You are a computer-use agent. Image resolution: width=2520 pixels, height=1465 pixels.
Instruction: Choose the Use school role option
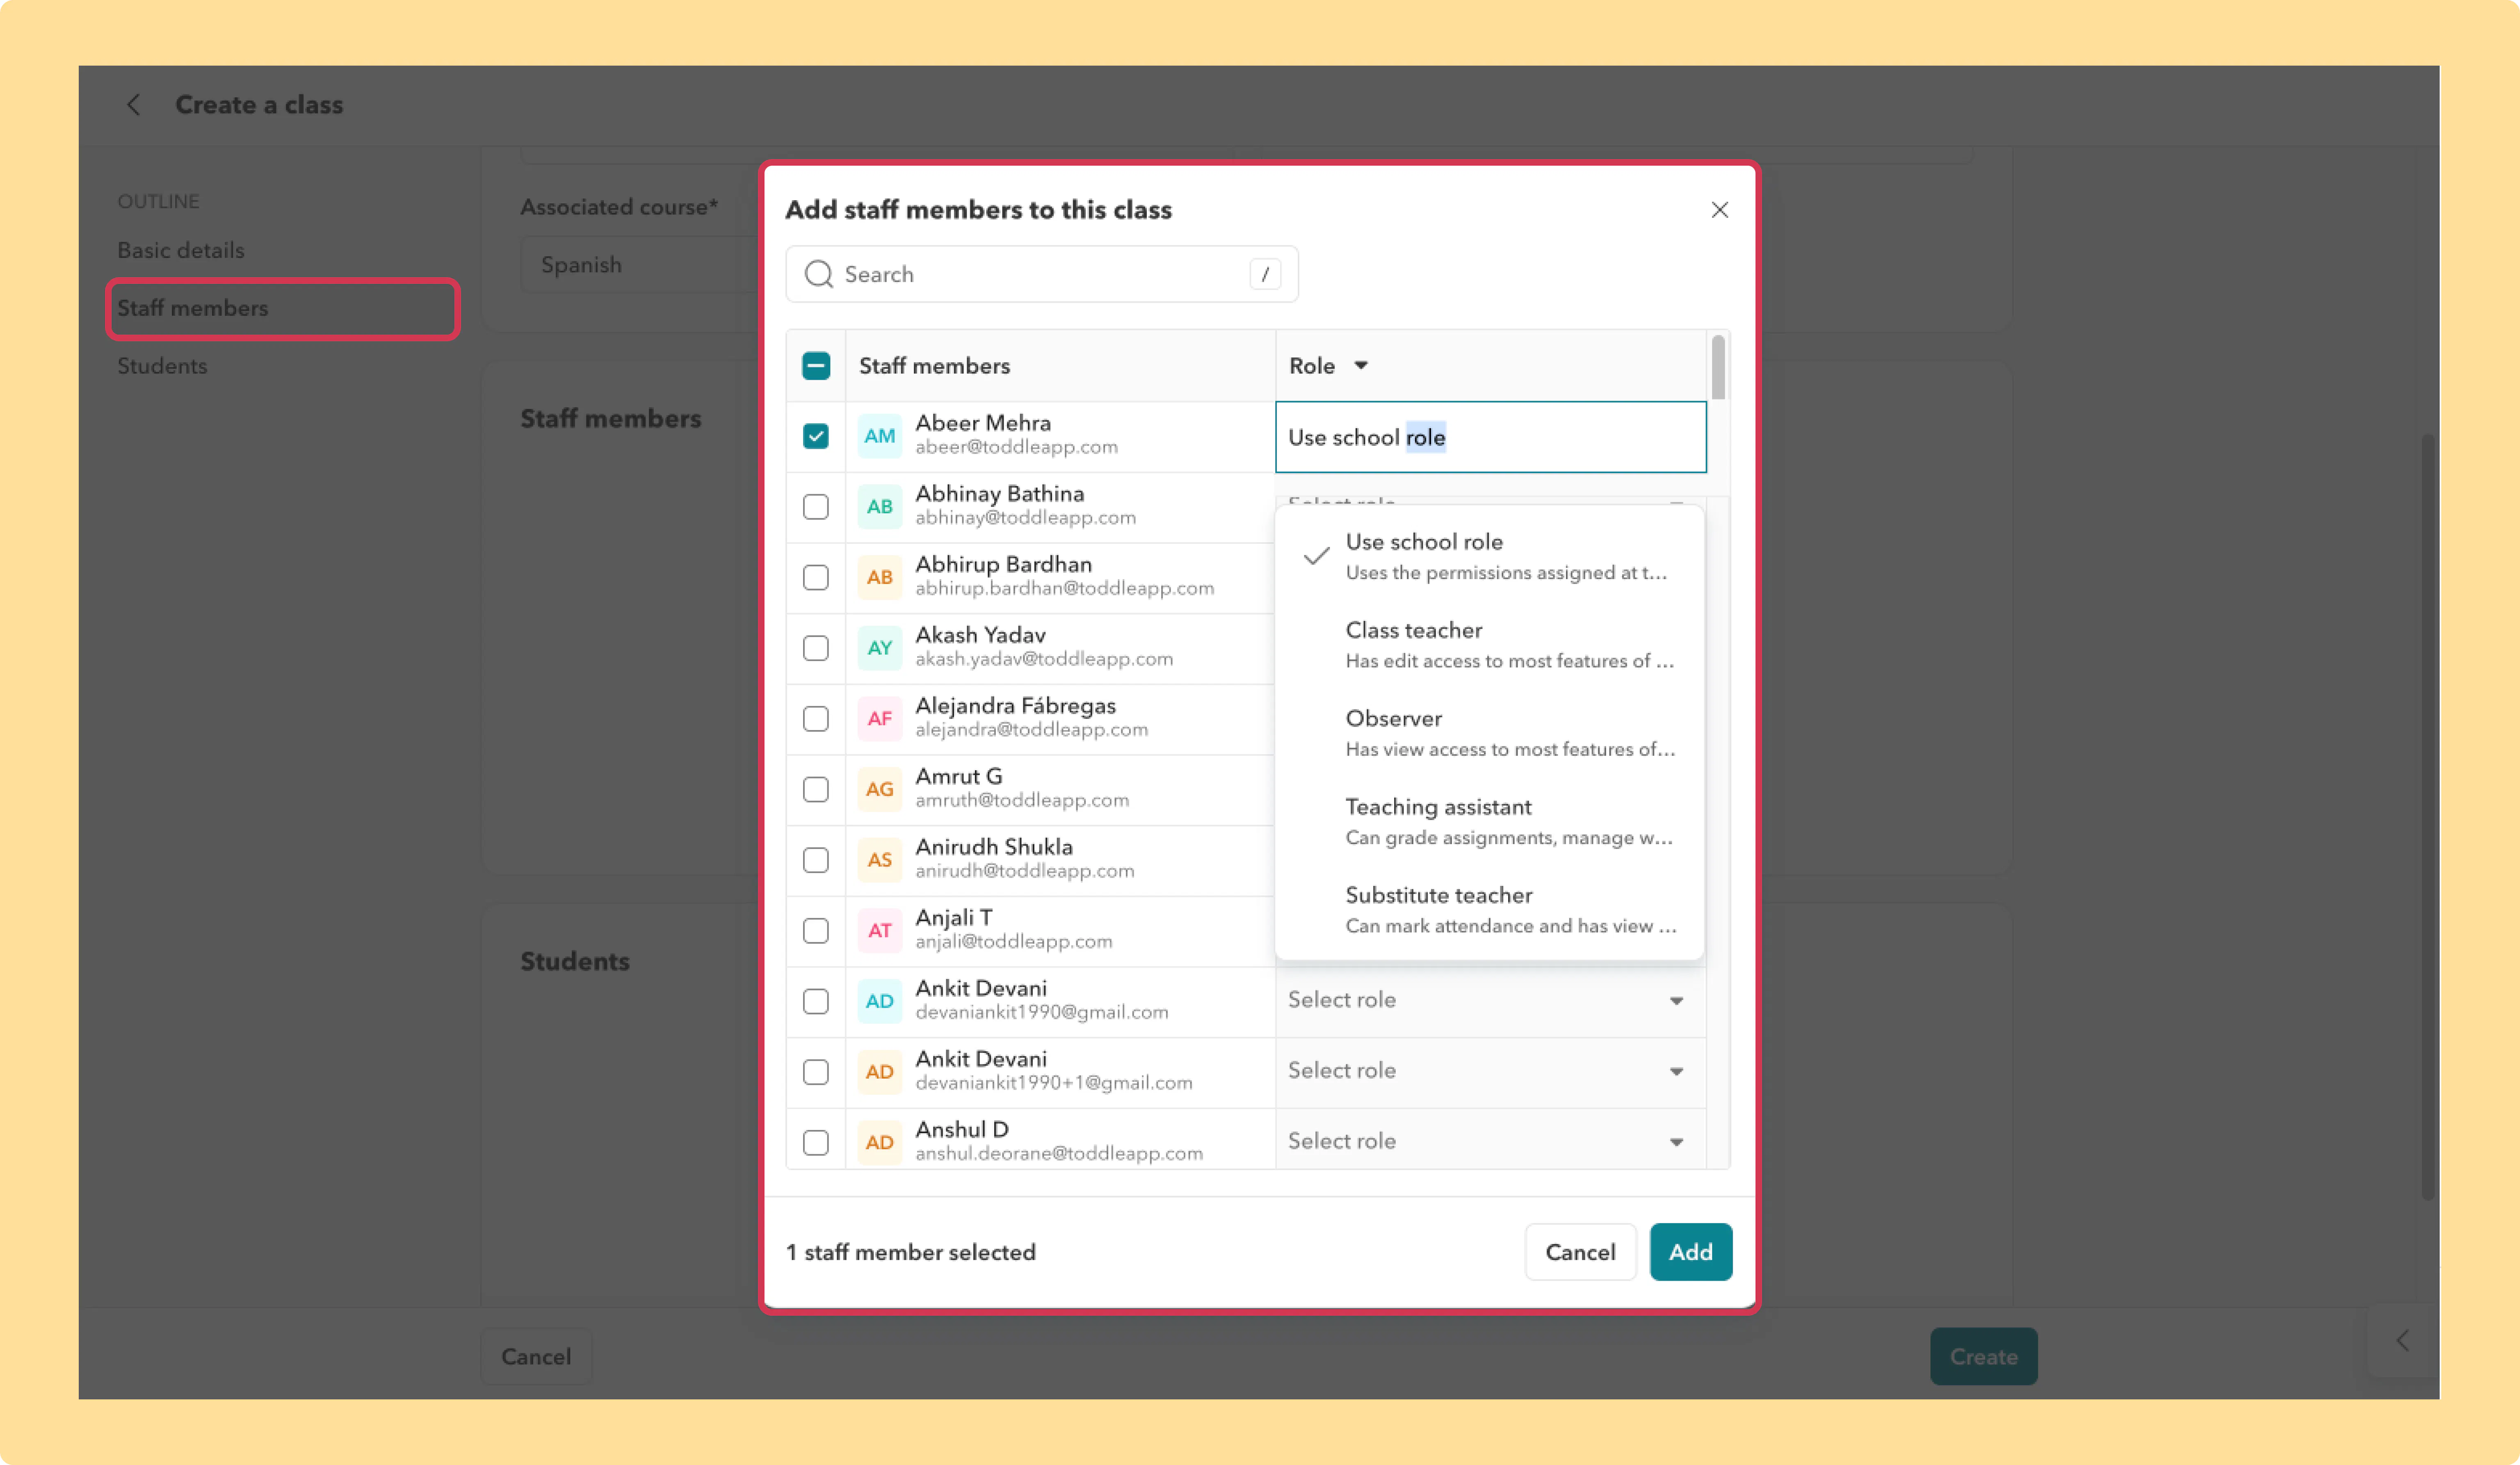click(x=1490, y=556)
